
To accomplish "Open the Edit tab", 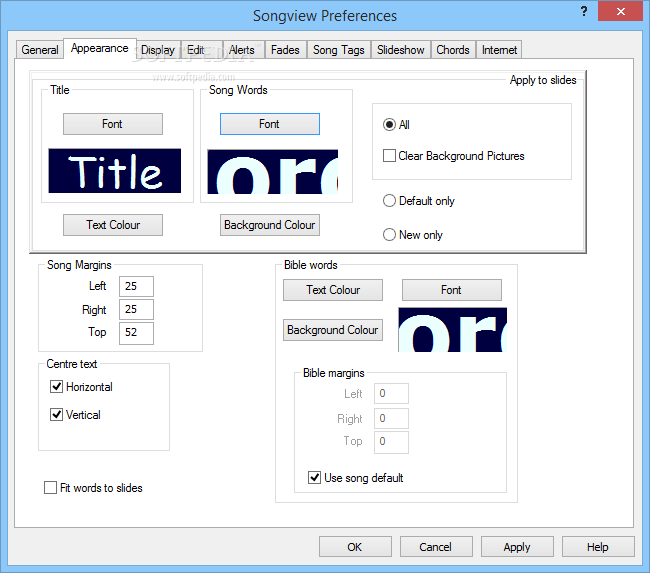I will click(202, 50).
